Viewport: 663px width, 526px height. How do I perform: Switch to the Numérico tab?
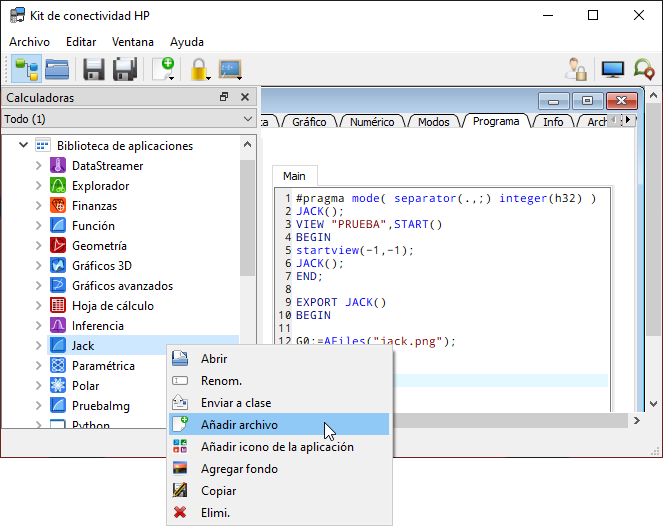pos(372,122)
